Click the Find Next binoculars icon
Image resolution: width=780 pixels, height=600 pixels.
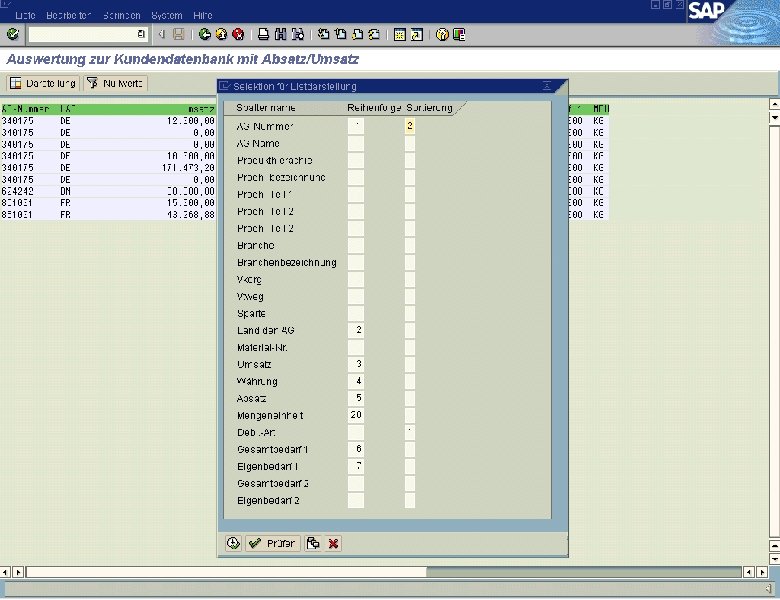(297, 34)
